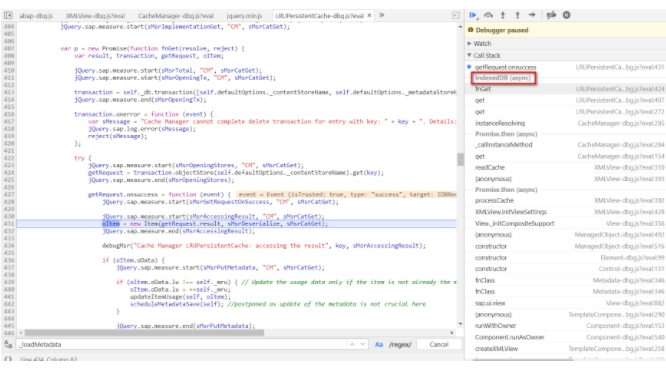The image size is (666, 368).
Task: Click the search field containing _loadMetadata
Action: pos(181,344)
